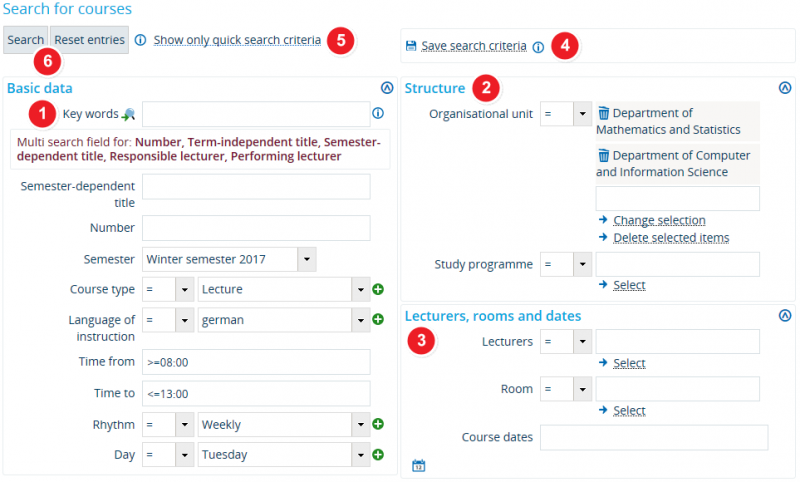Collapse the Basic data section
The image size is (800, 482).
387,88
